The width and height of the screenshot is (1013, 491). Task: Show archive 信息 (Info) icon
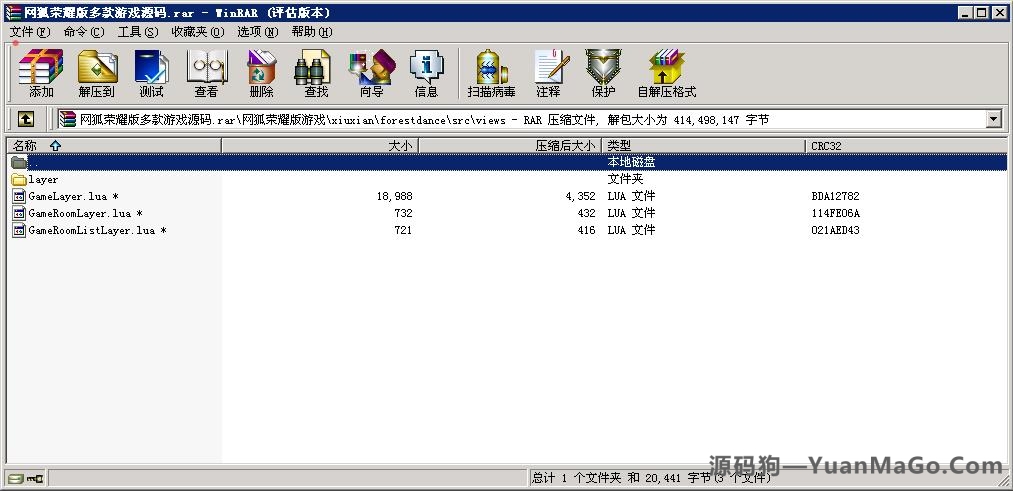pyautogui.click(x=426, y=67)
